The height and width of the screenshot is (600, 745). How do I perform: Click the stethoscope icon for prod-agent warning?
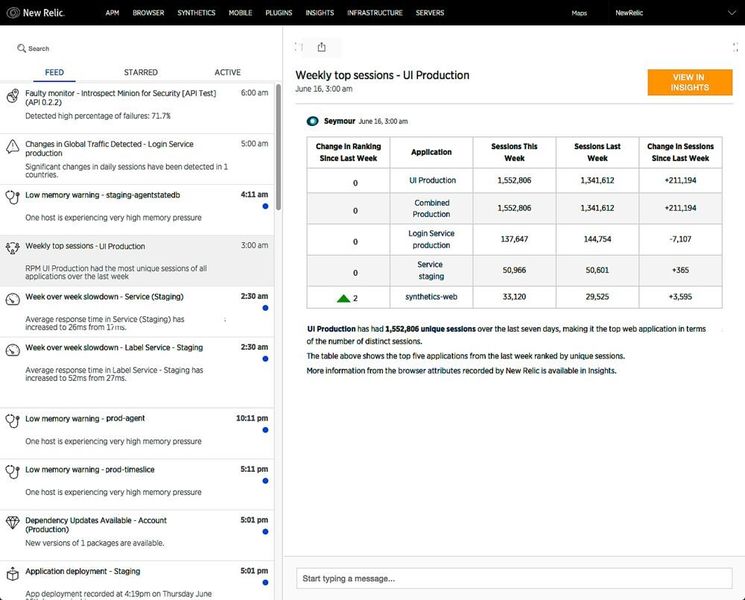[x=12, y=420]
